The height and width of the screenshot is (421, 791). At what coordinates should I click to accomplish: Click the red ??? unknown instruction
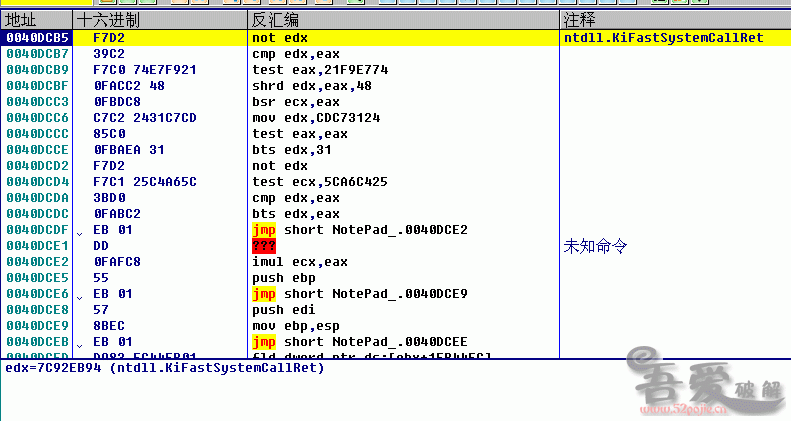(x=264, y=245)
